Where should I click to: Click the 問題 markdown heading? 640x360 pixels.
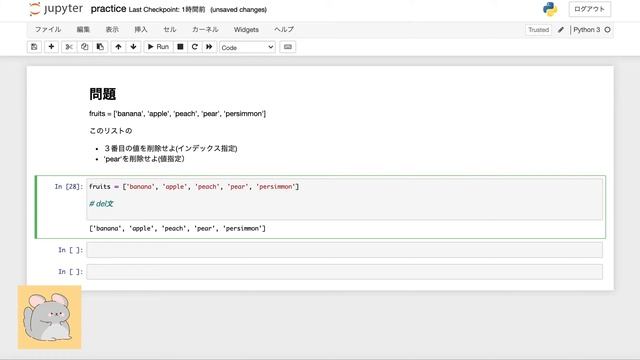[x=102, y=94]
